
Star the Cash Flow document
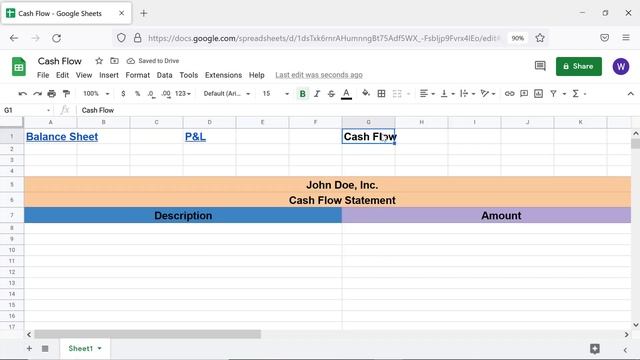(99, 61)
